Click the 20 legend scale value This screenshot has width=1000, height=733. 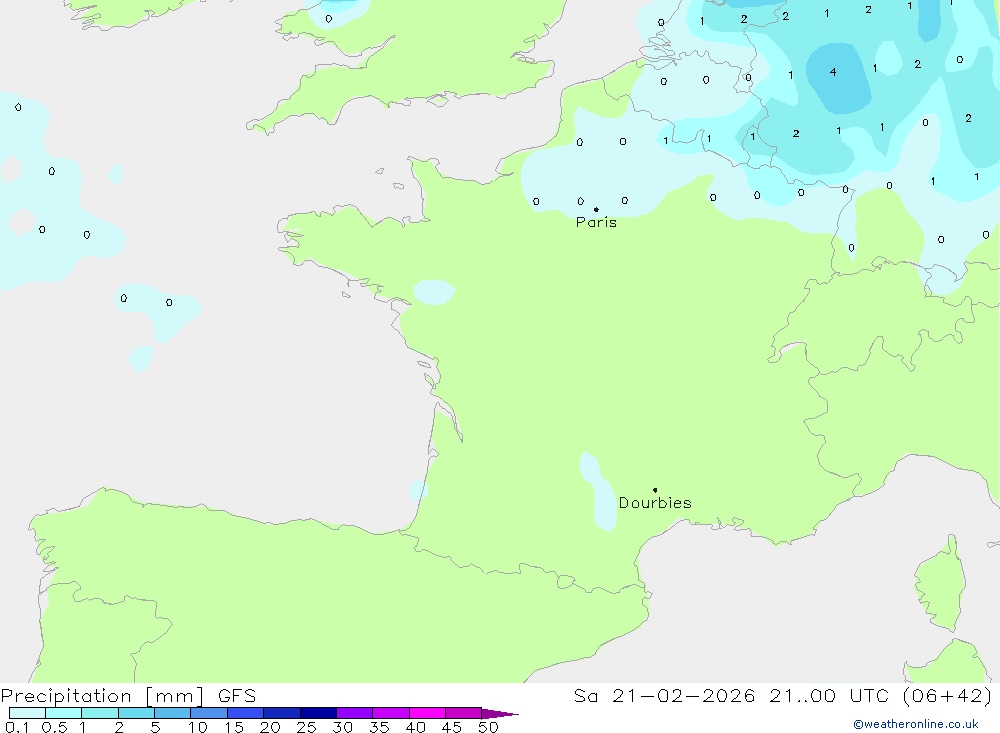pyautogui.click(x=270, y=727)
